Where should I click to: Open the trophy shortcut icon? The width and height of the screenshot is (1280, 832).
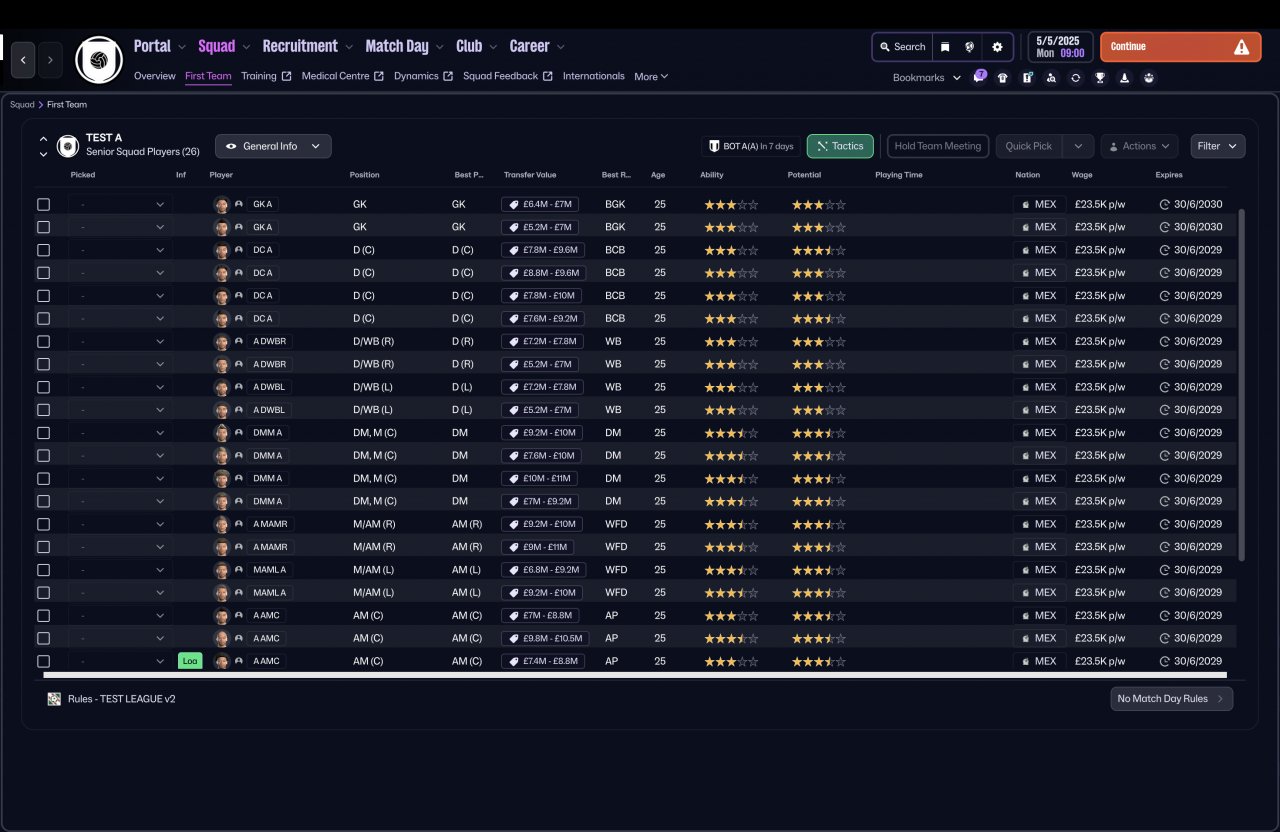tap(1100, 77)
